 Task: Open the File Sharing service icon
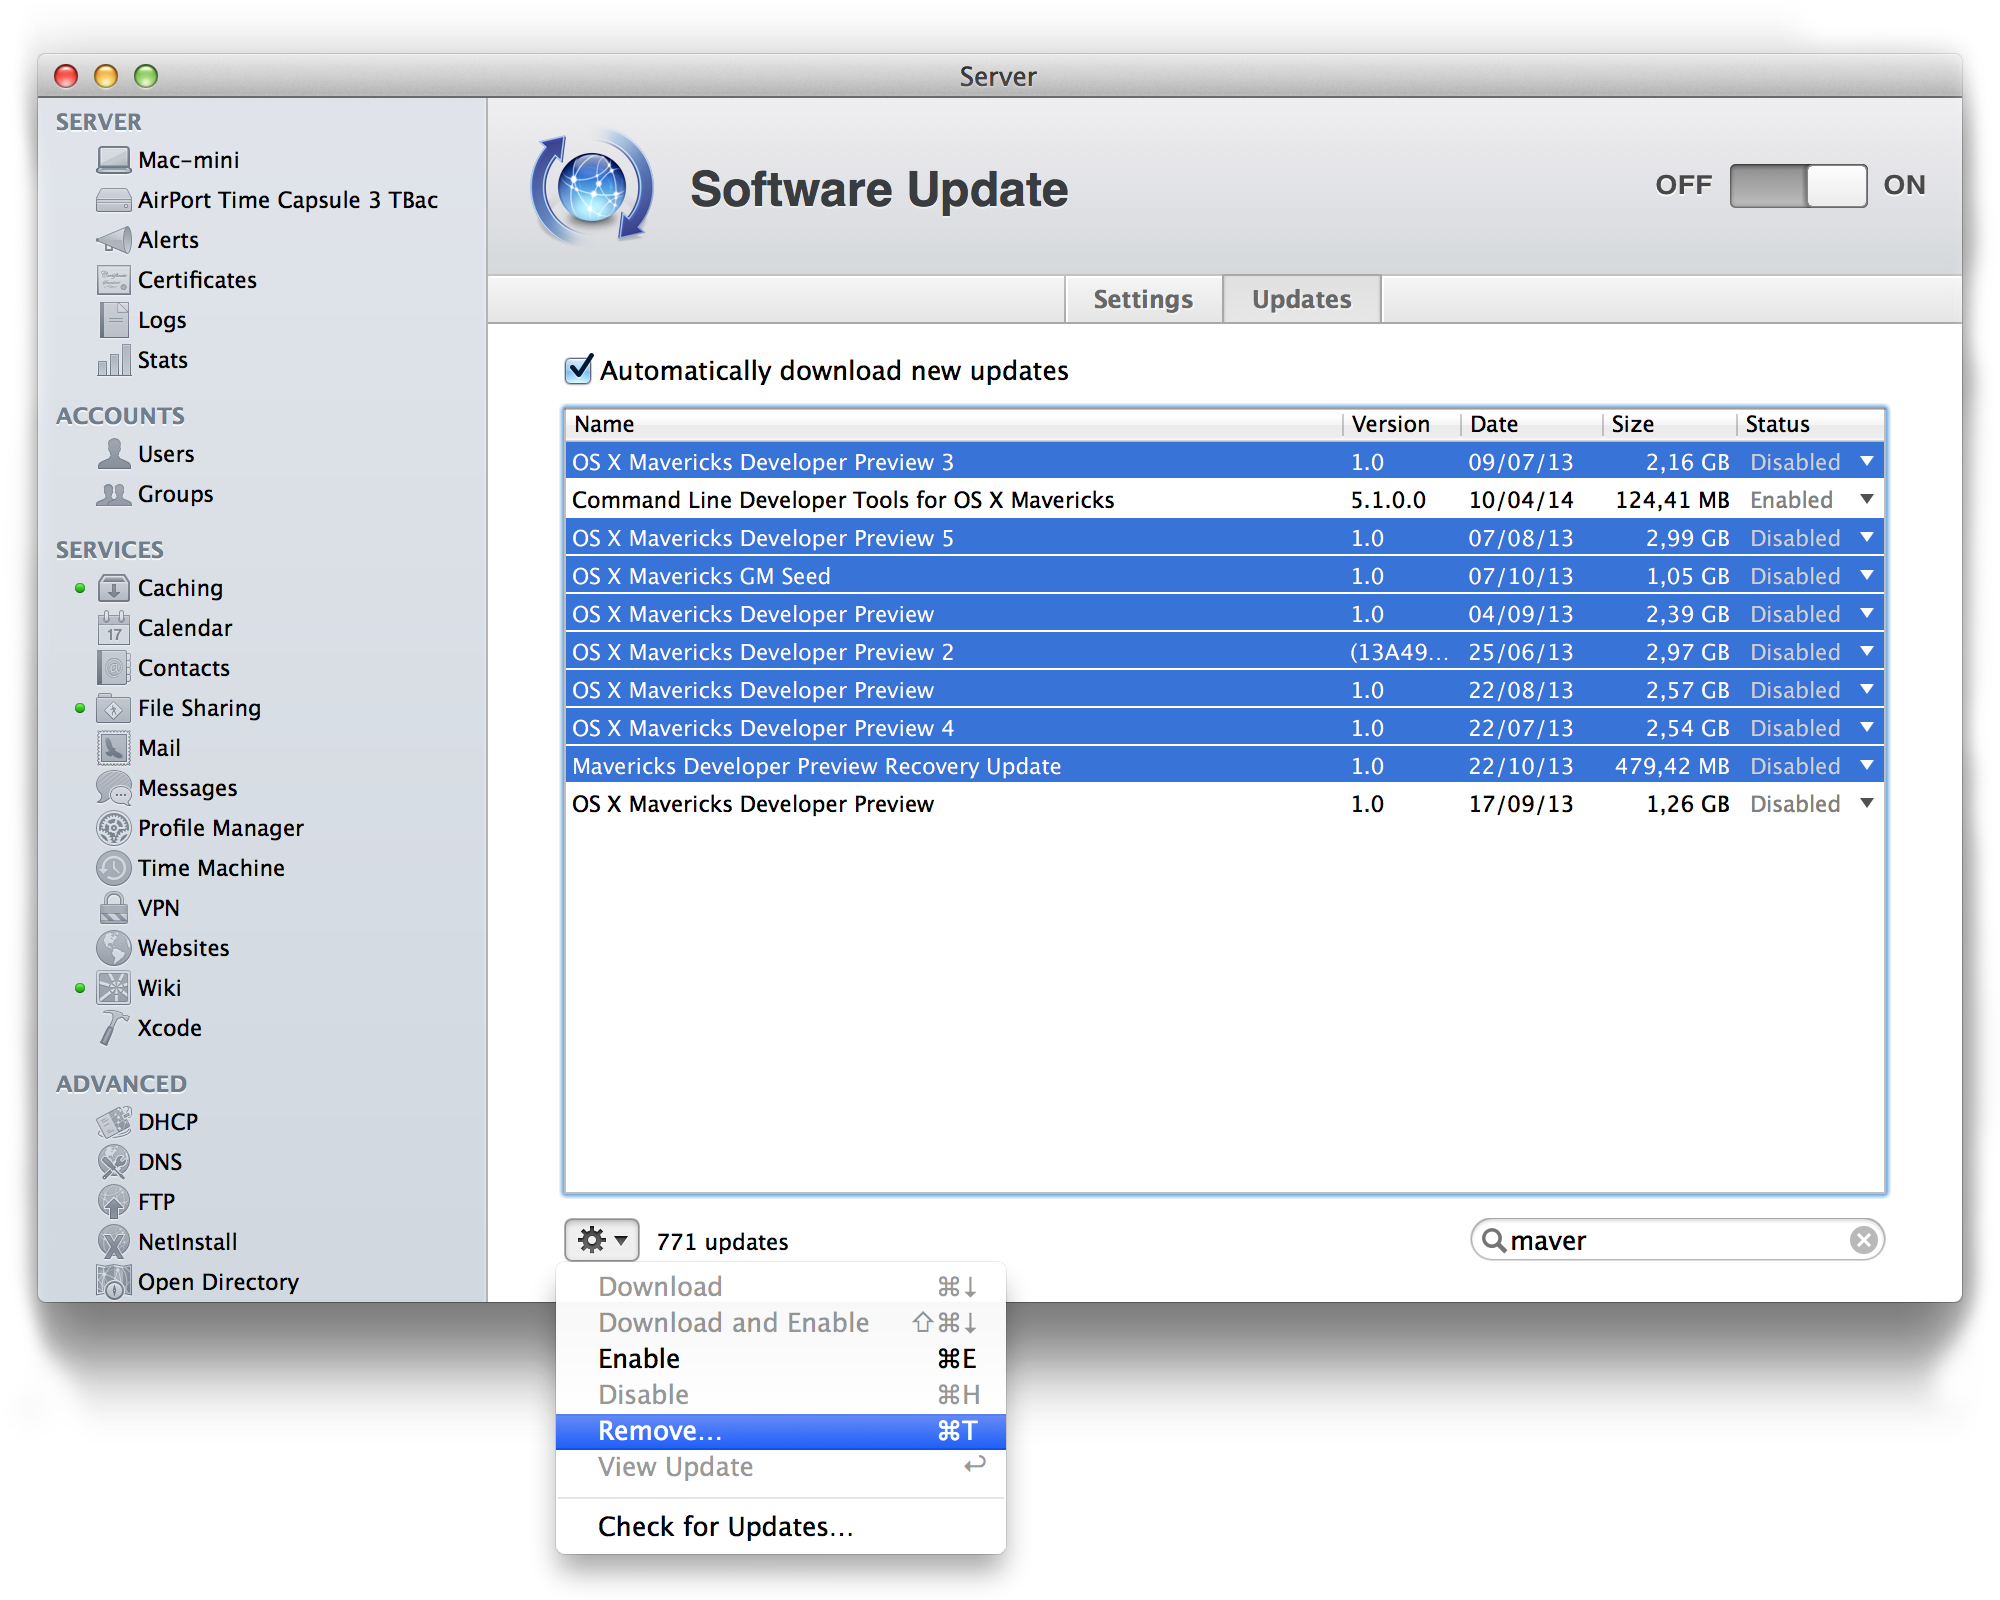(x=114, y=708)
